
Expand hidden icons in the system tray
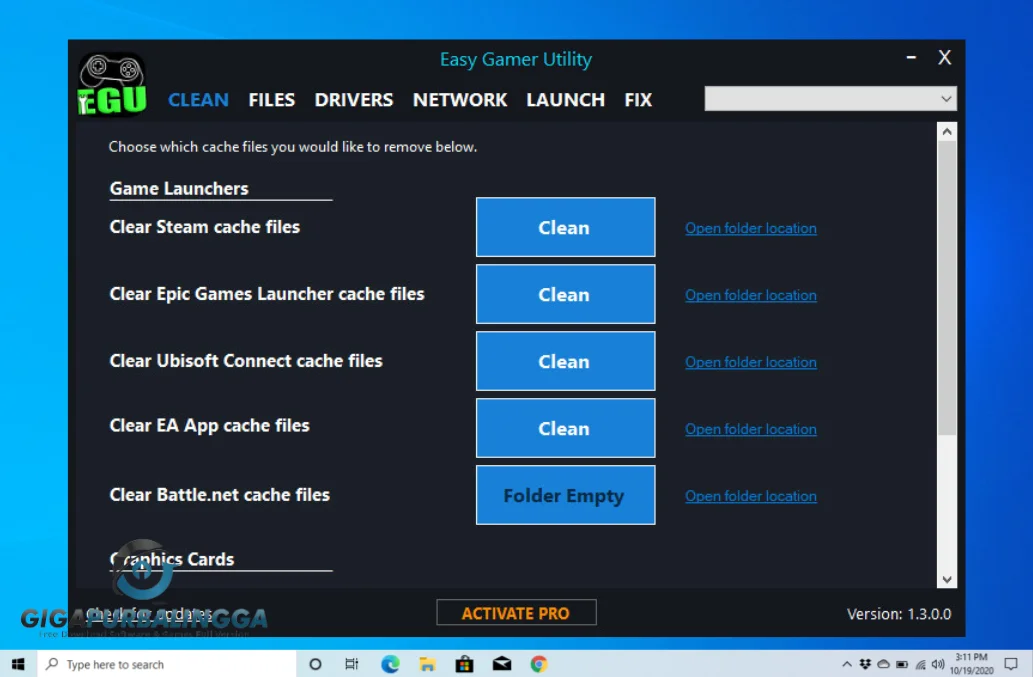[x=847, y=663]
